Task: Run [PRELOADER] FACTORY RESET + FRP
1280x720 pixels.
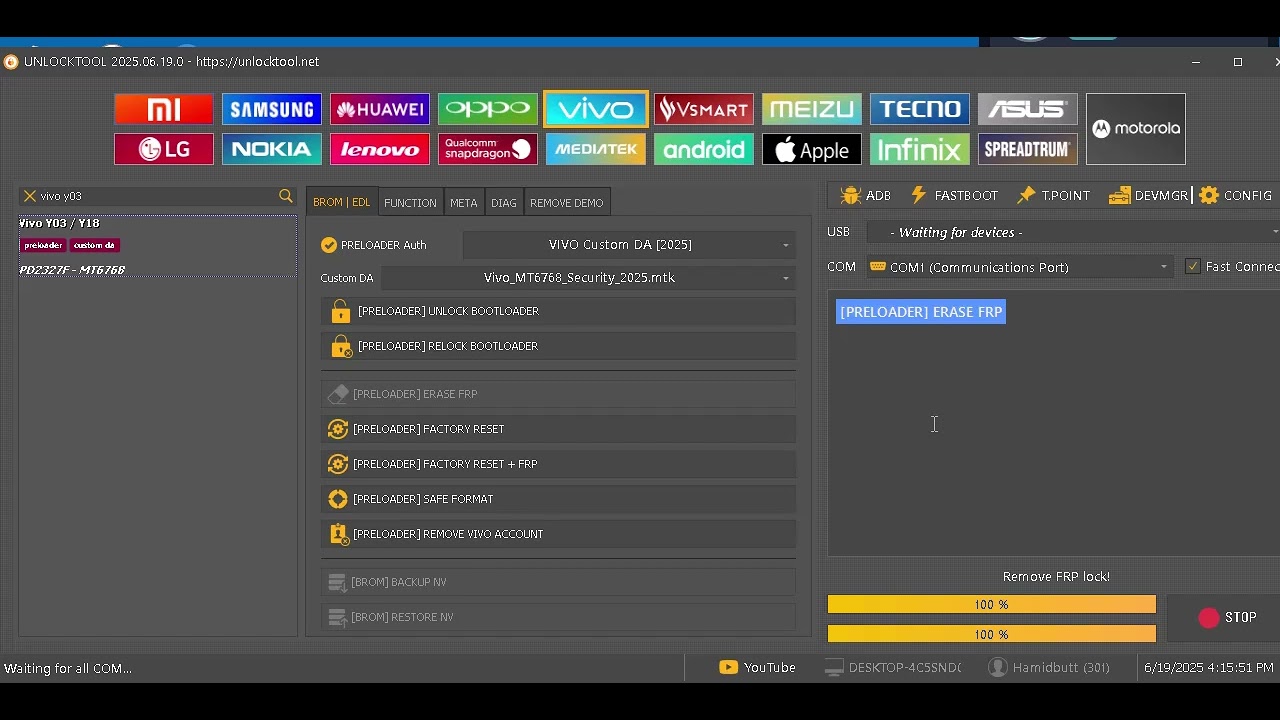Action: [x=559, y=464]
